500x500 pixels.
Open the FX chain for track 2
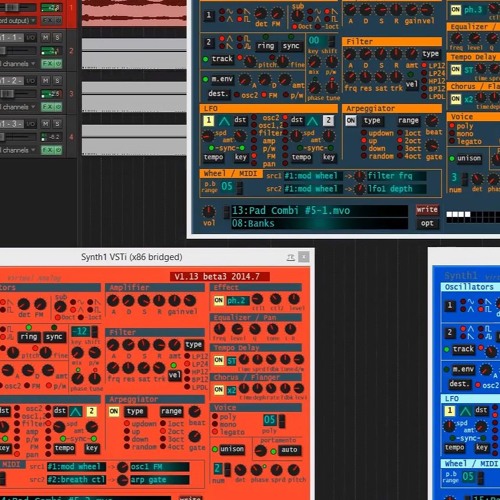[x=47, y=63]
